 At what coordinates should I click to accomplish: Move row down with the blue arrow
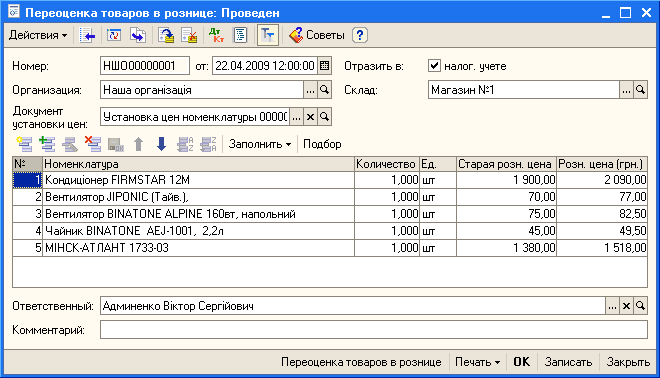pos(161,144)
